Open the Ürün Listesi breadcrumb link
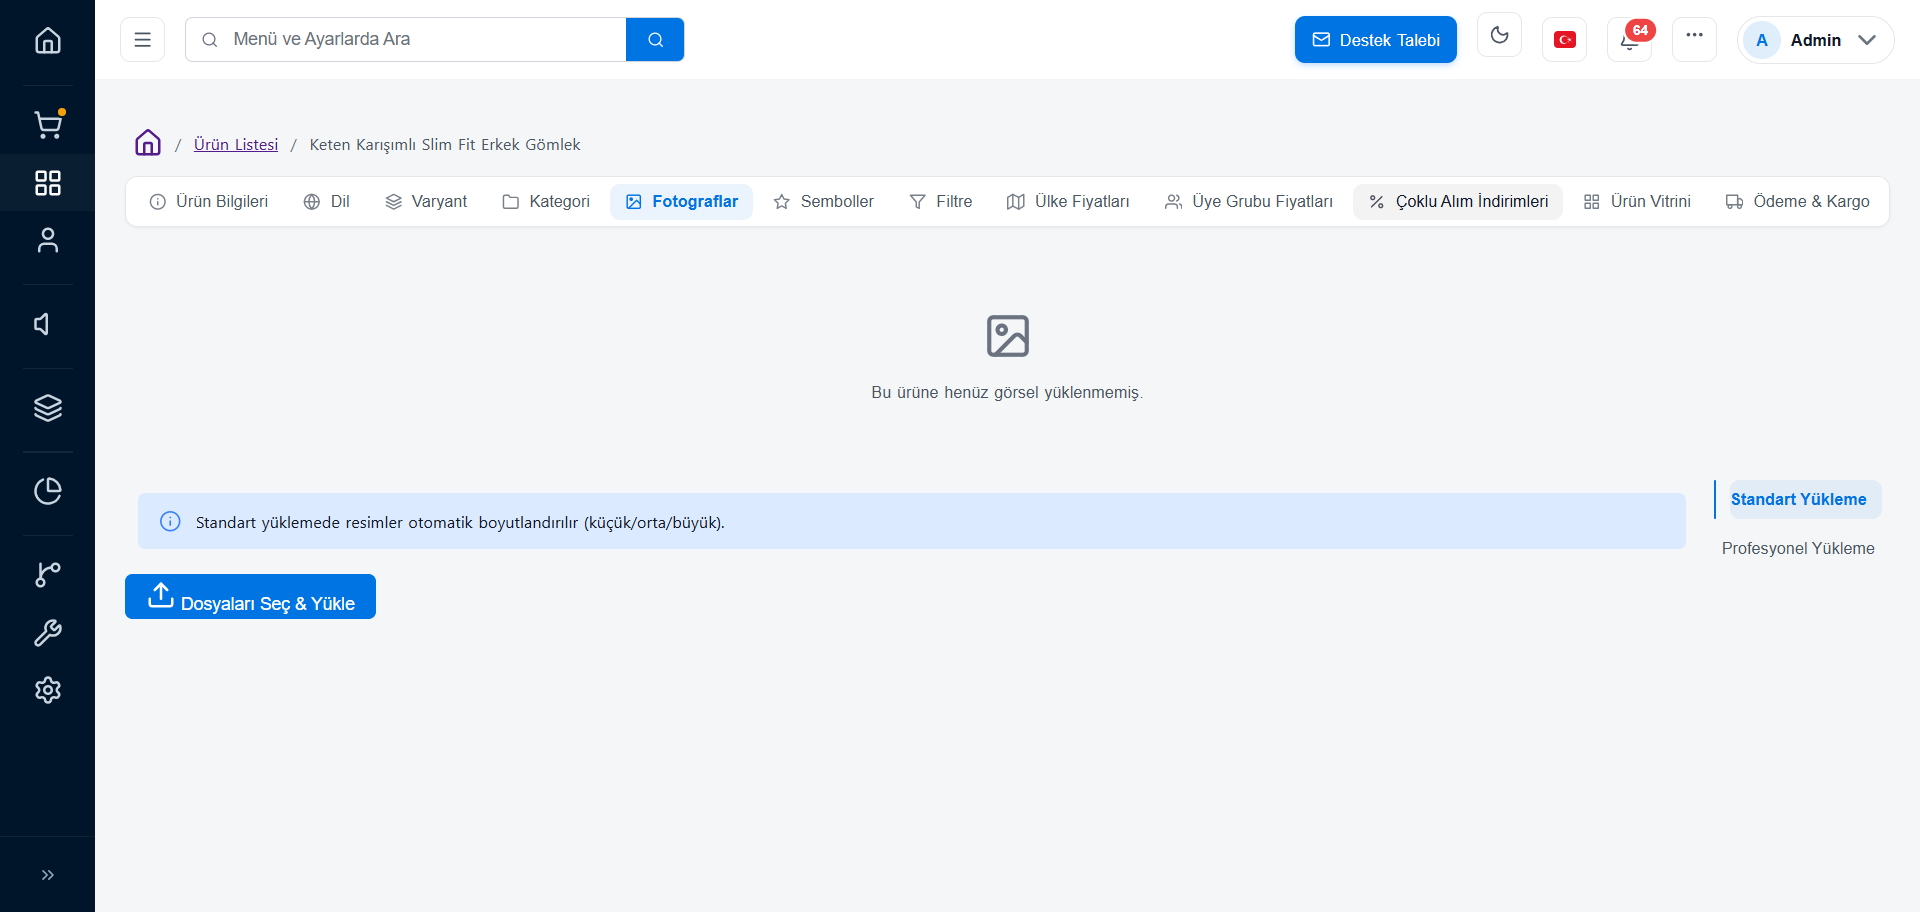The height and width of the screenshot is (912, 1920). pos(236,144)
